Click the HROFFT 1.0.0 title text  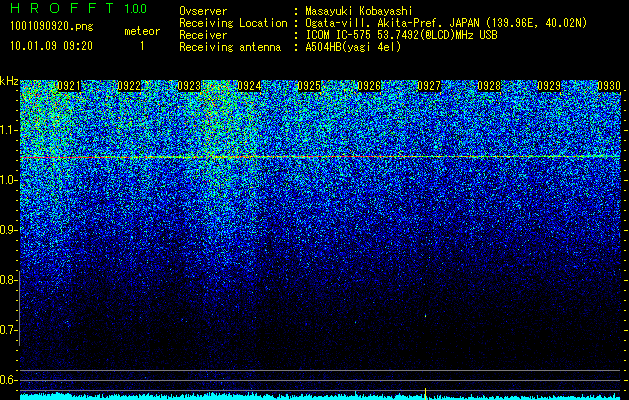[x=79, y=8]
